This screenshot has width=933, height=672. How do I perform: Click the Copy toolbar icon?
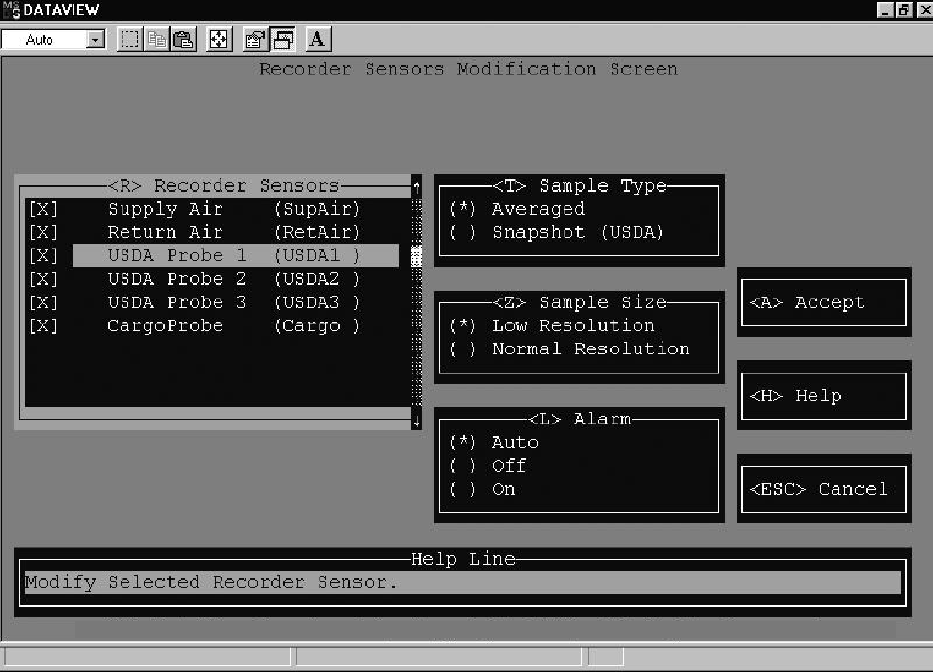(156, 40)
